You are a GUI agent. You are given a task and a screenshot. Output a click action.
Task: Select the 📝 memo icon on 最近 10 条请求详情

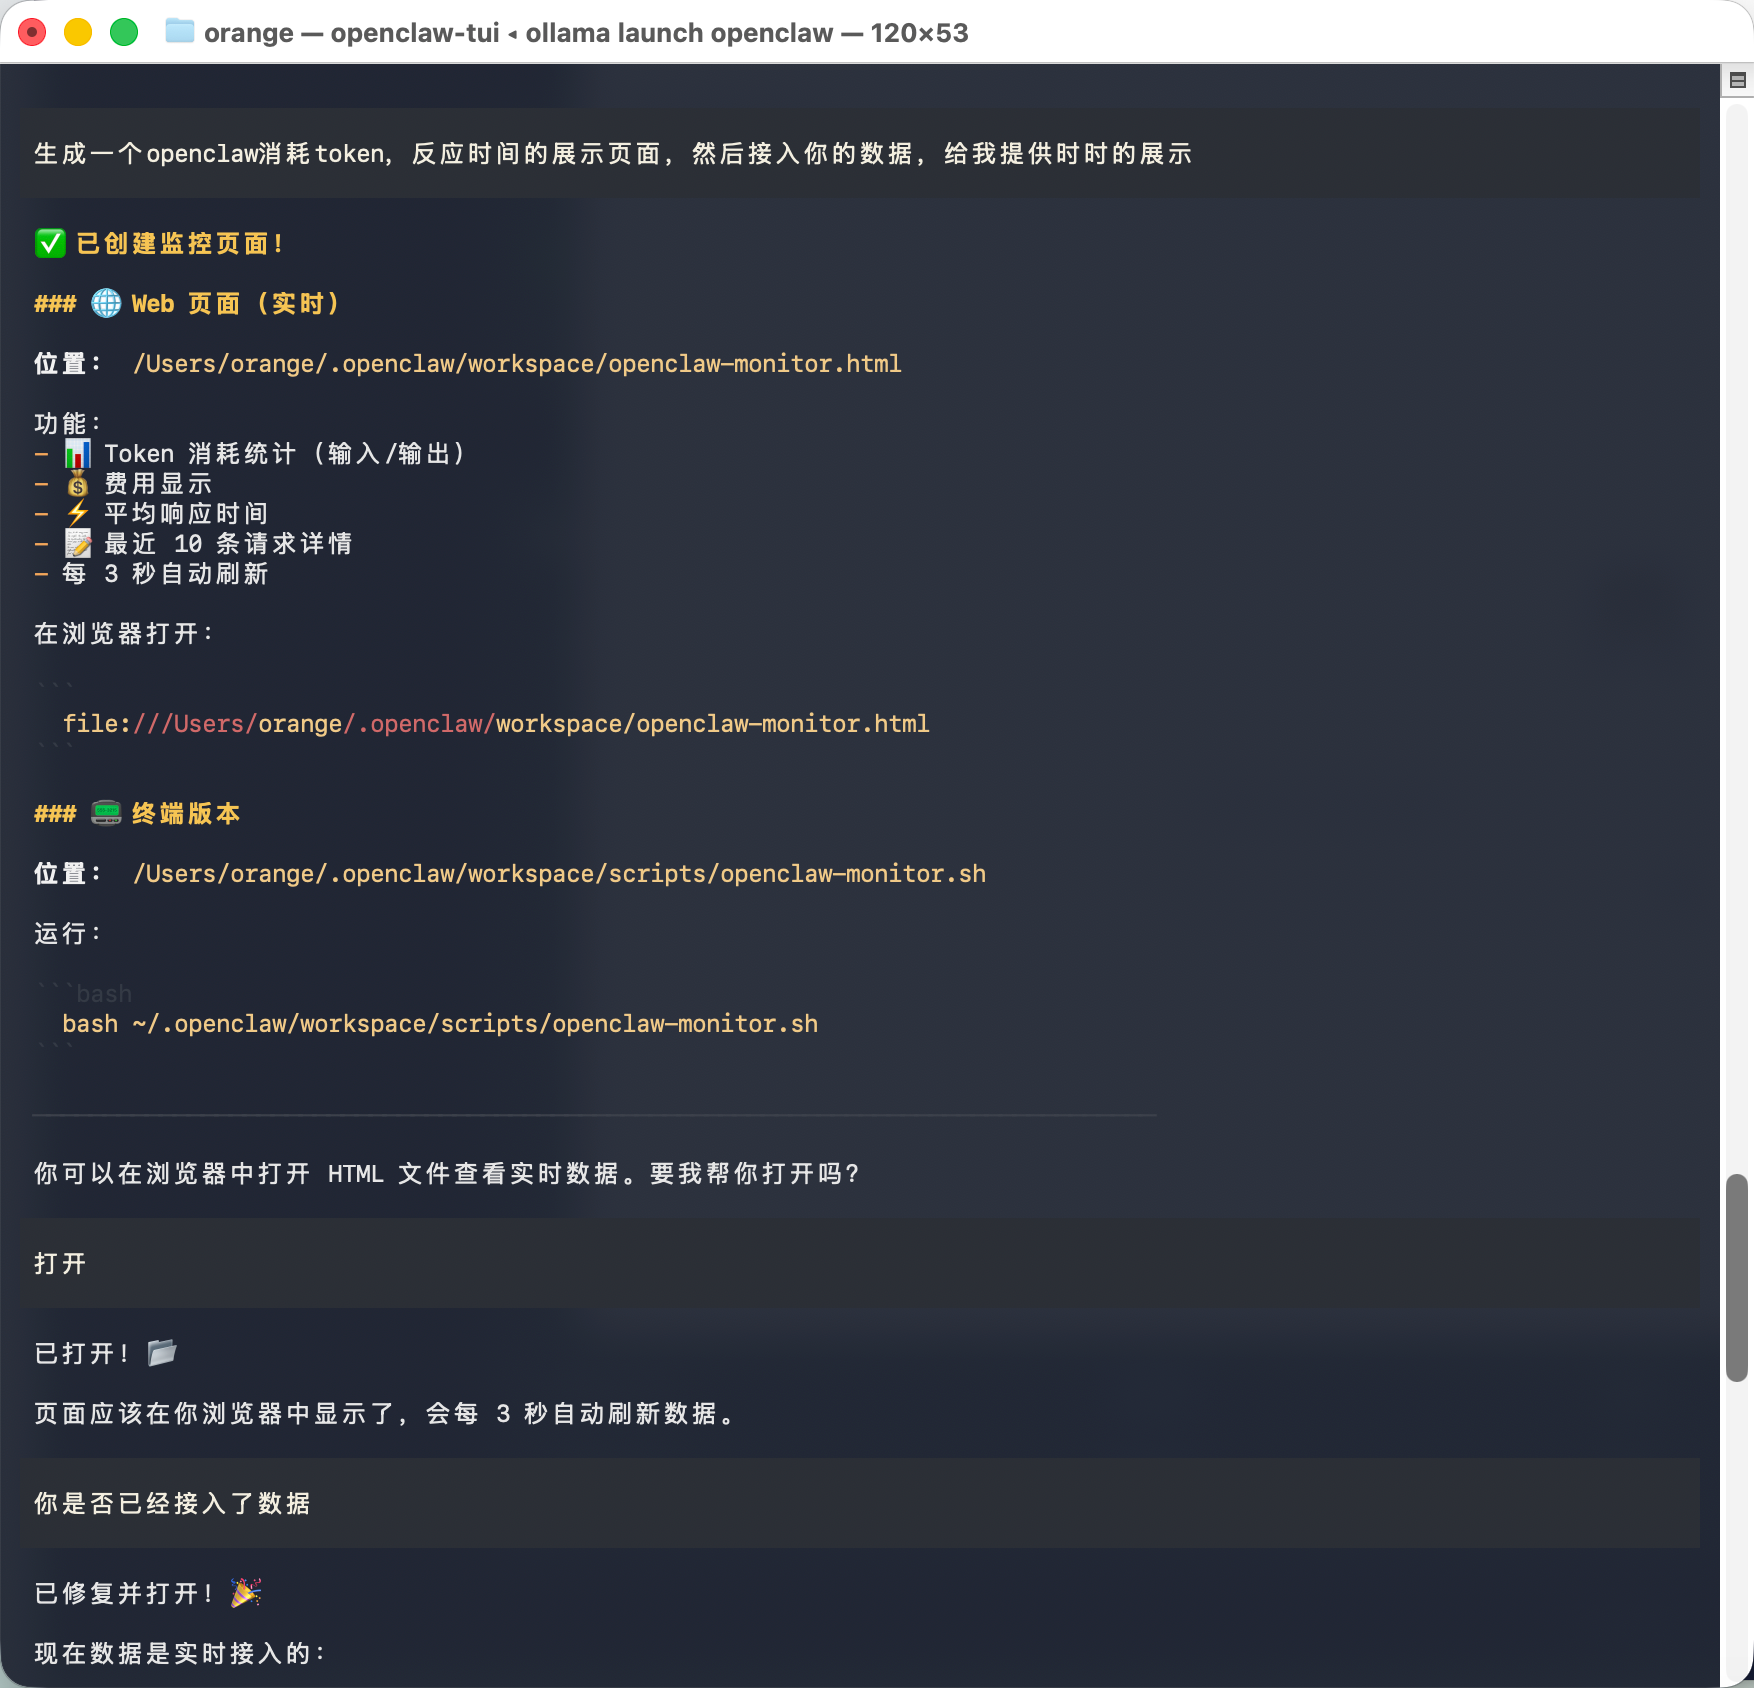[x=77, y=543]
